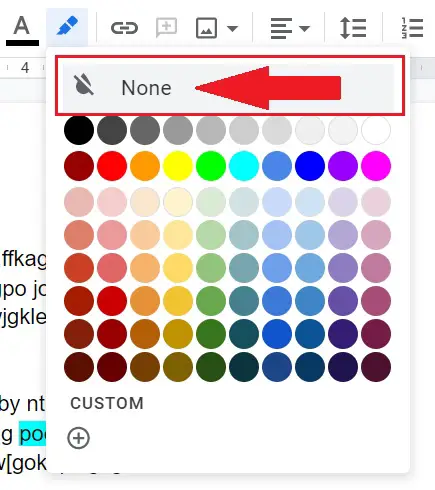The image size is (435, 490).
Task: Click the add comment icon
Action: [x=166, y=27]
